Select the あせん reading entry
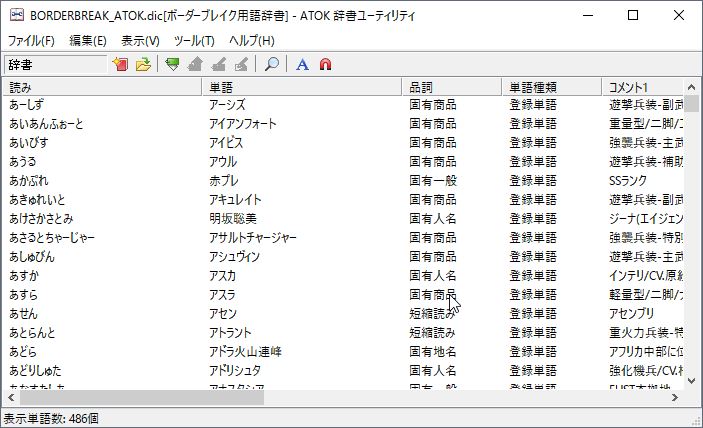703x428 pixels. [23, 313]
